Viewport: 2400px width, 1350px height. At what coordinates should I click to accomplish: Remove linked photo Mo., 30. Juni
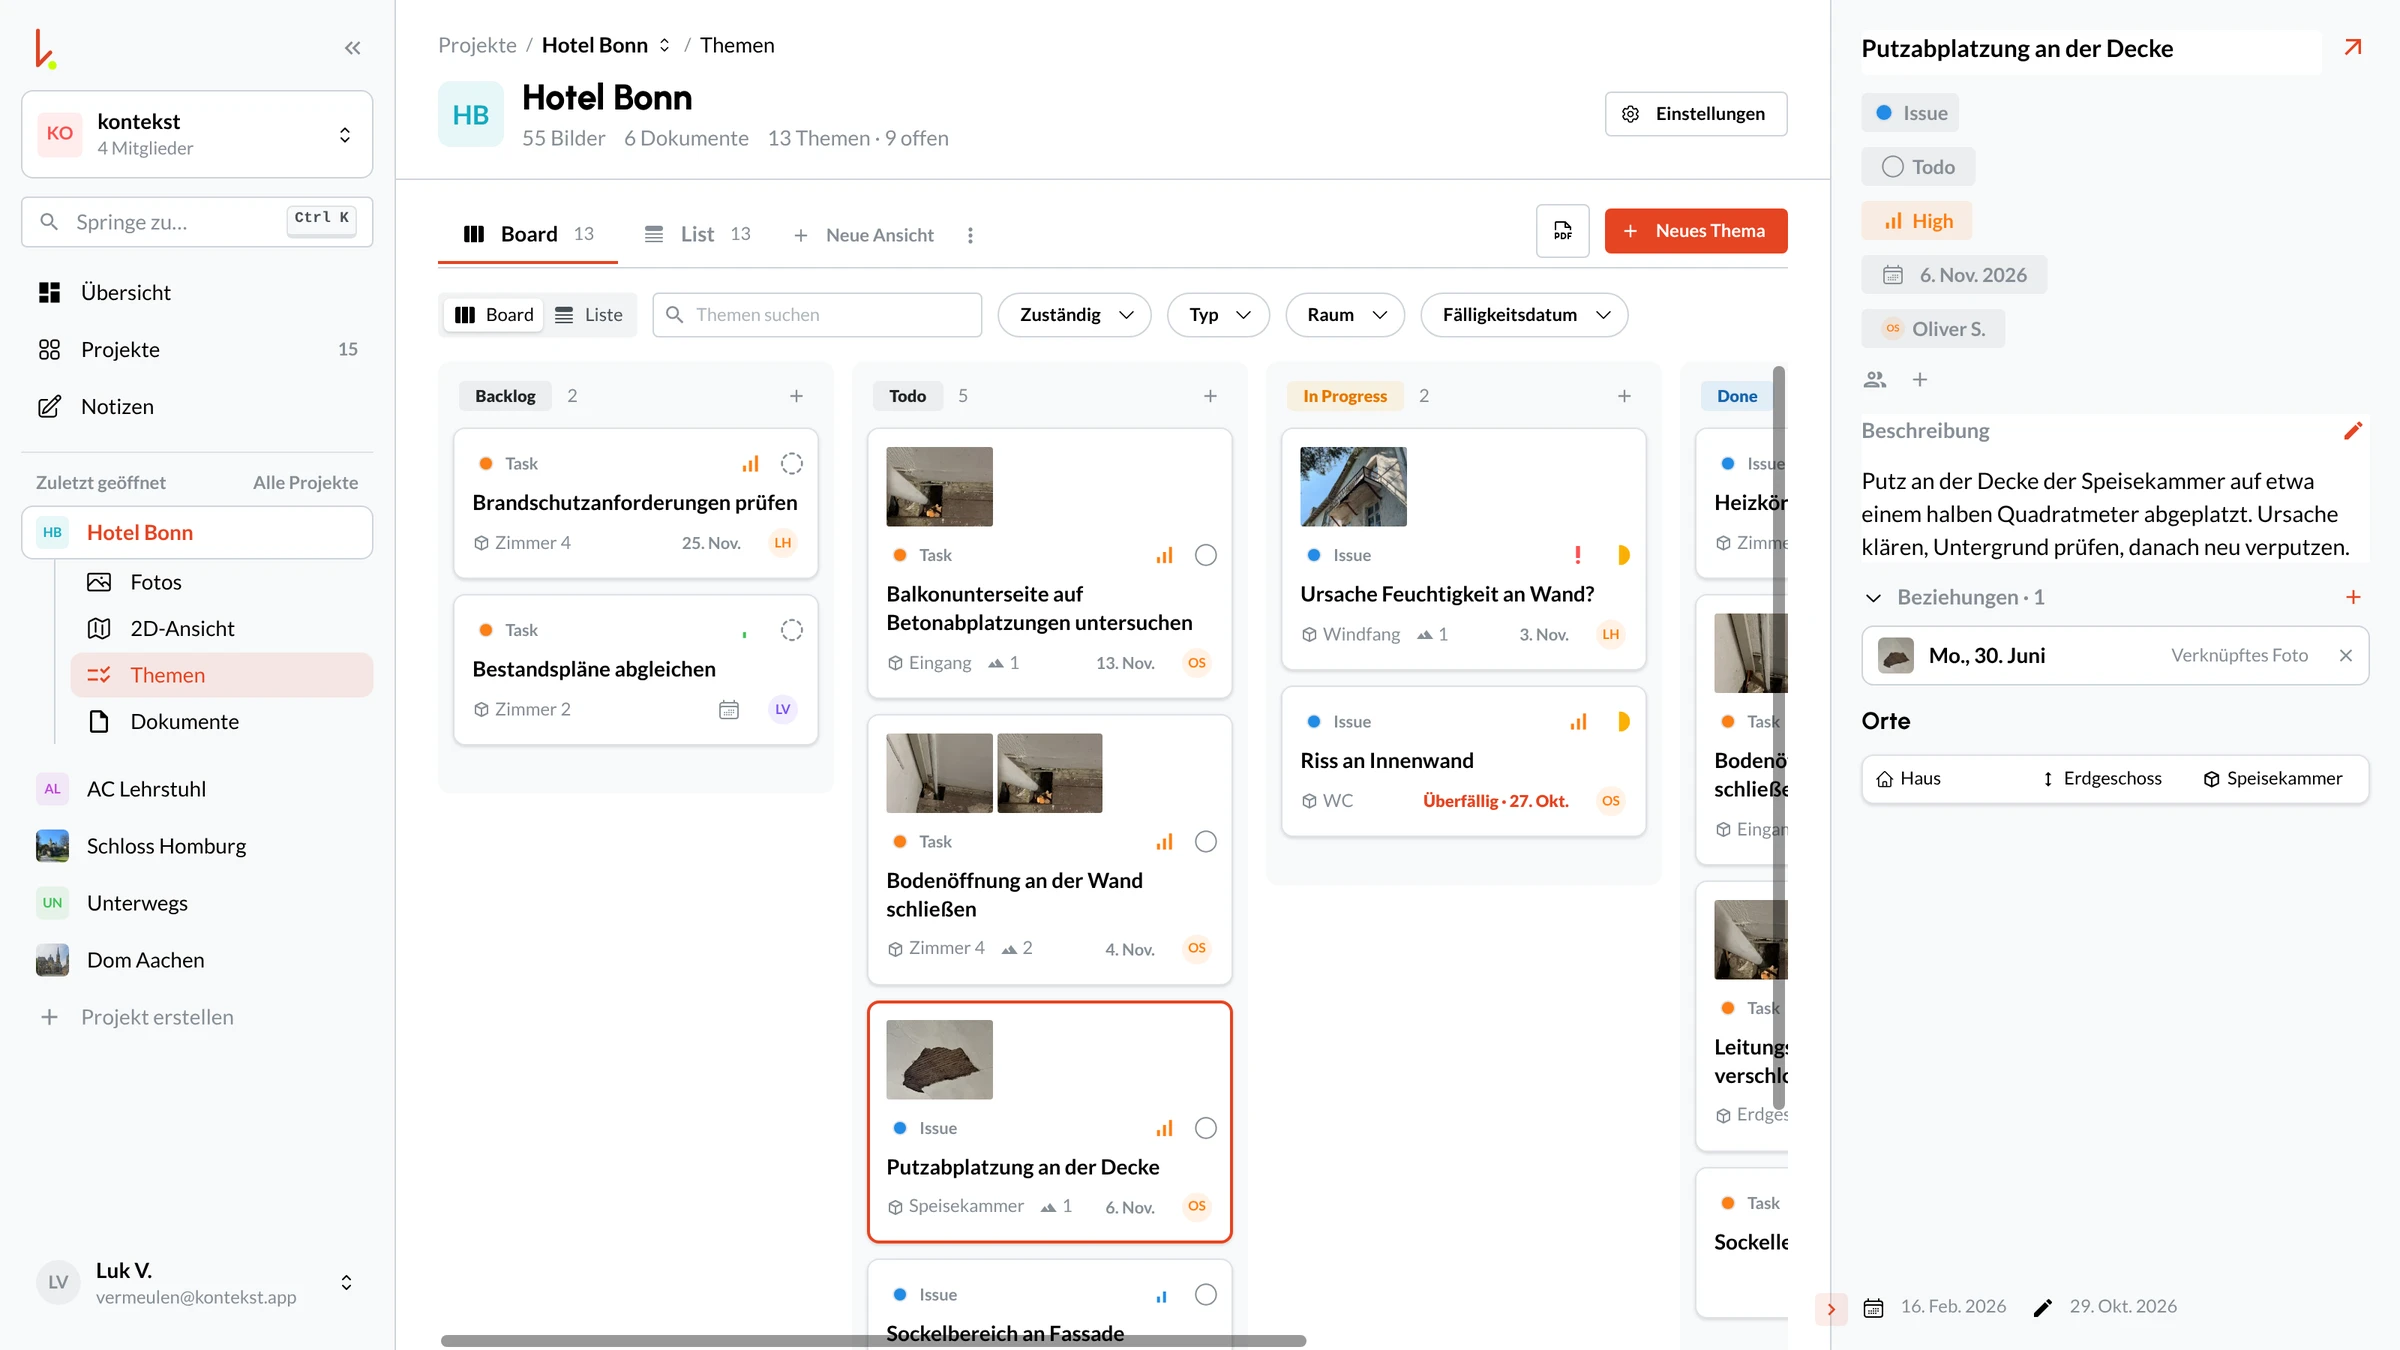coord(2346,655)
